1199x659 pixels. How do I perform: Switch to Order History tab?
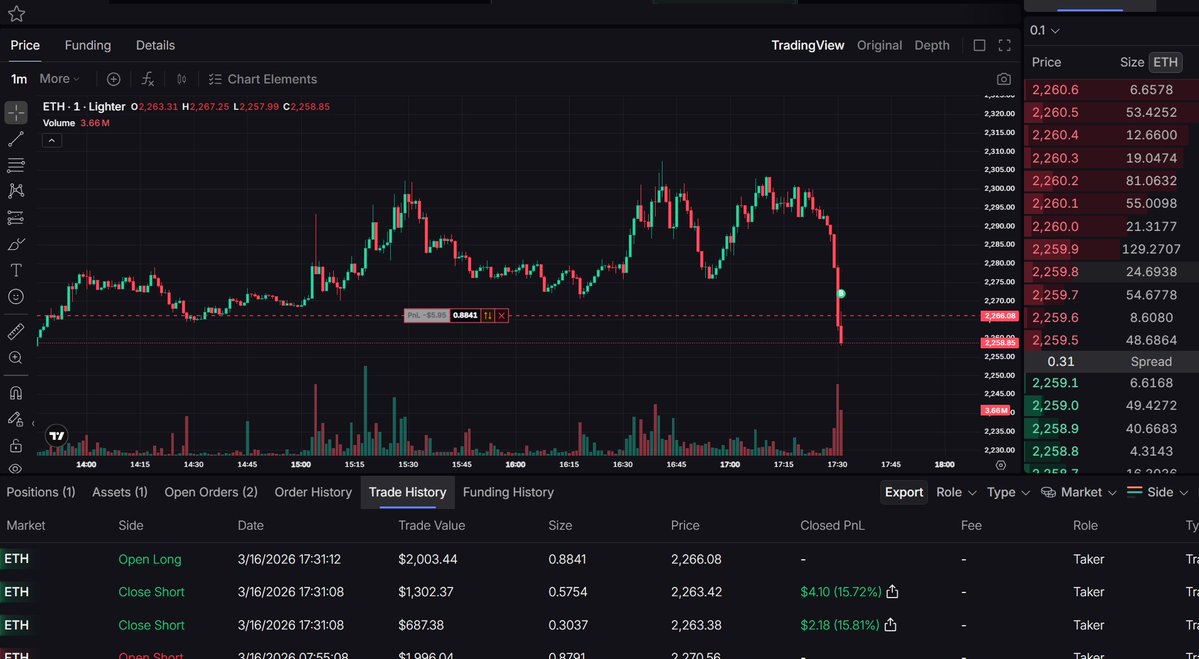coord(313,492)
